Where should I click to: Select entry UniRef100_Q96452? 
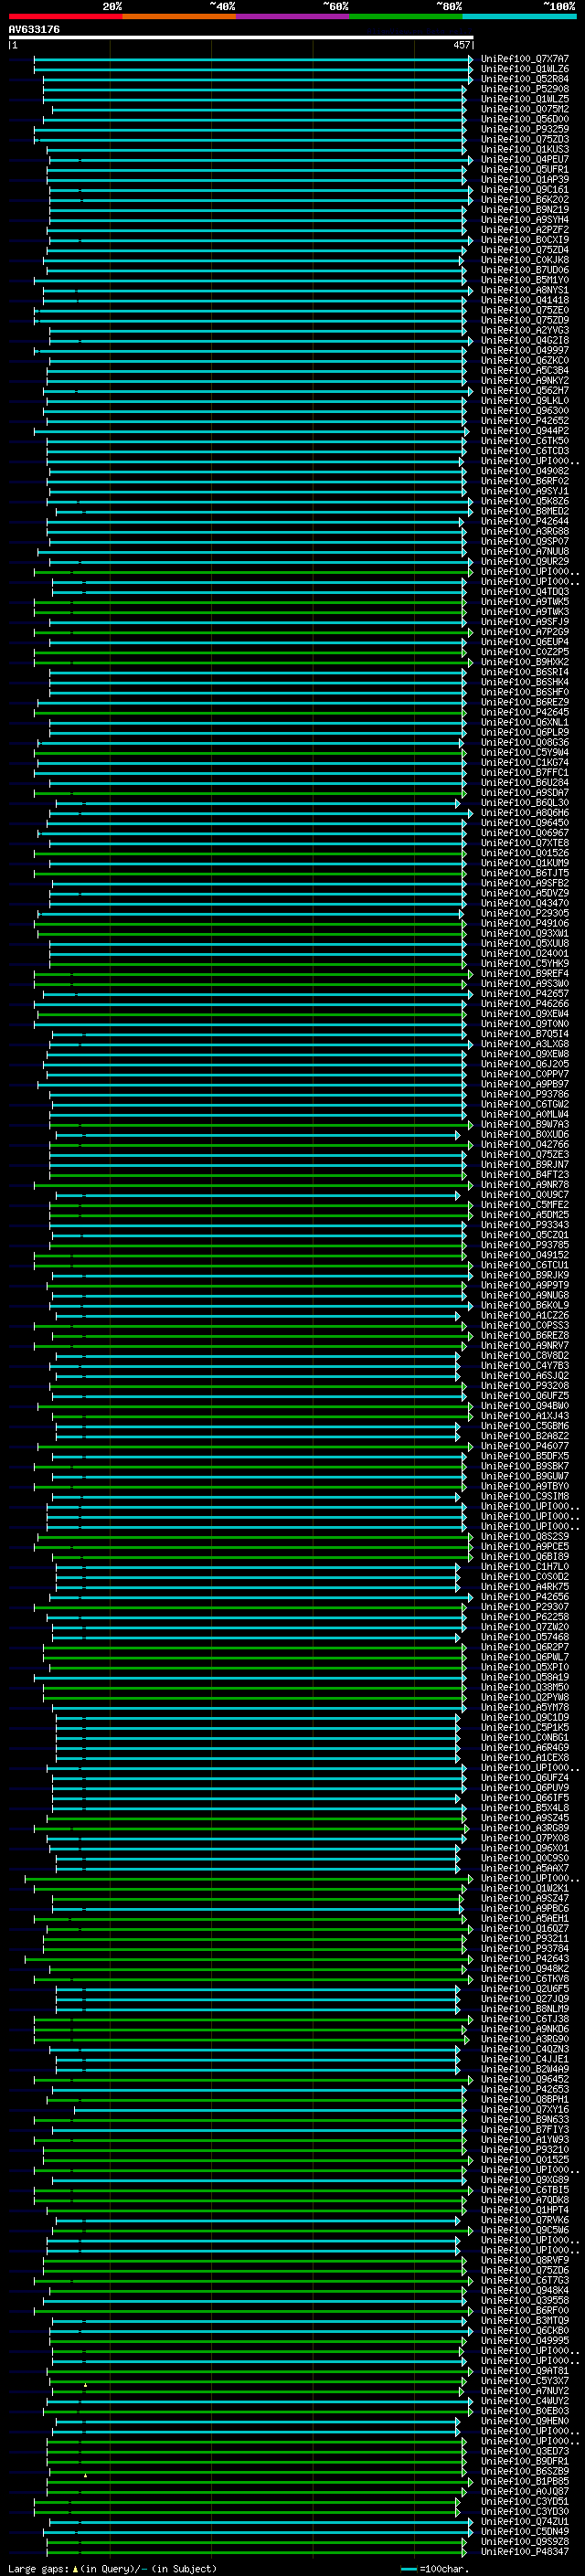point(525,2079)
